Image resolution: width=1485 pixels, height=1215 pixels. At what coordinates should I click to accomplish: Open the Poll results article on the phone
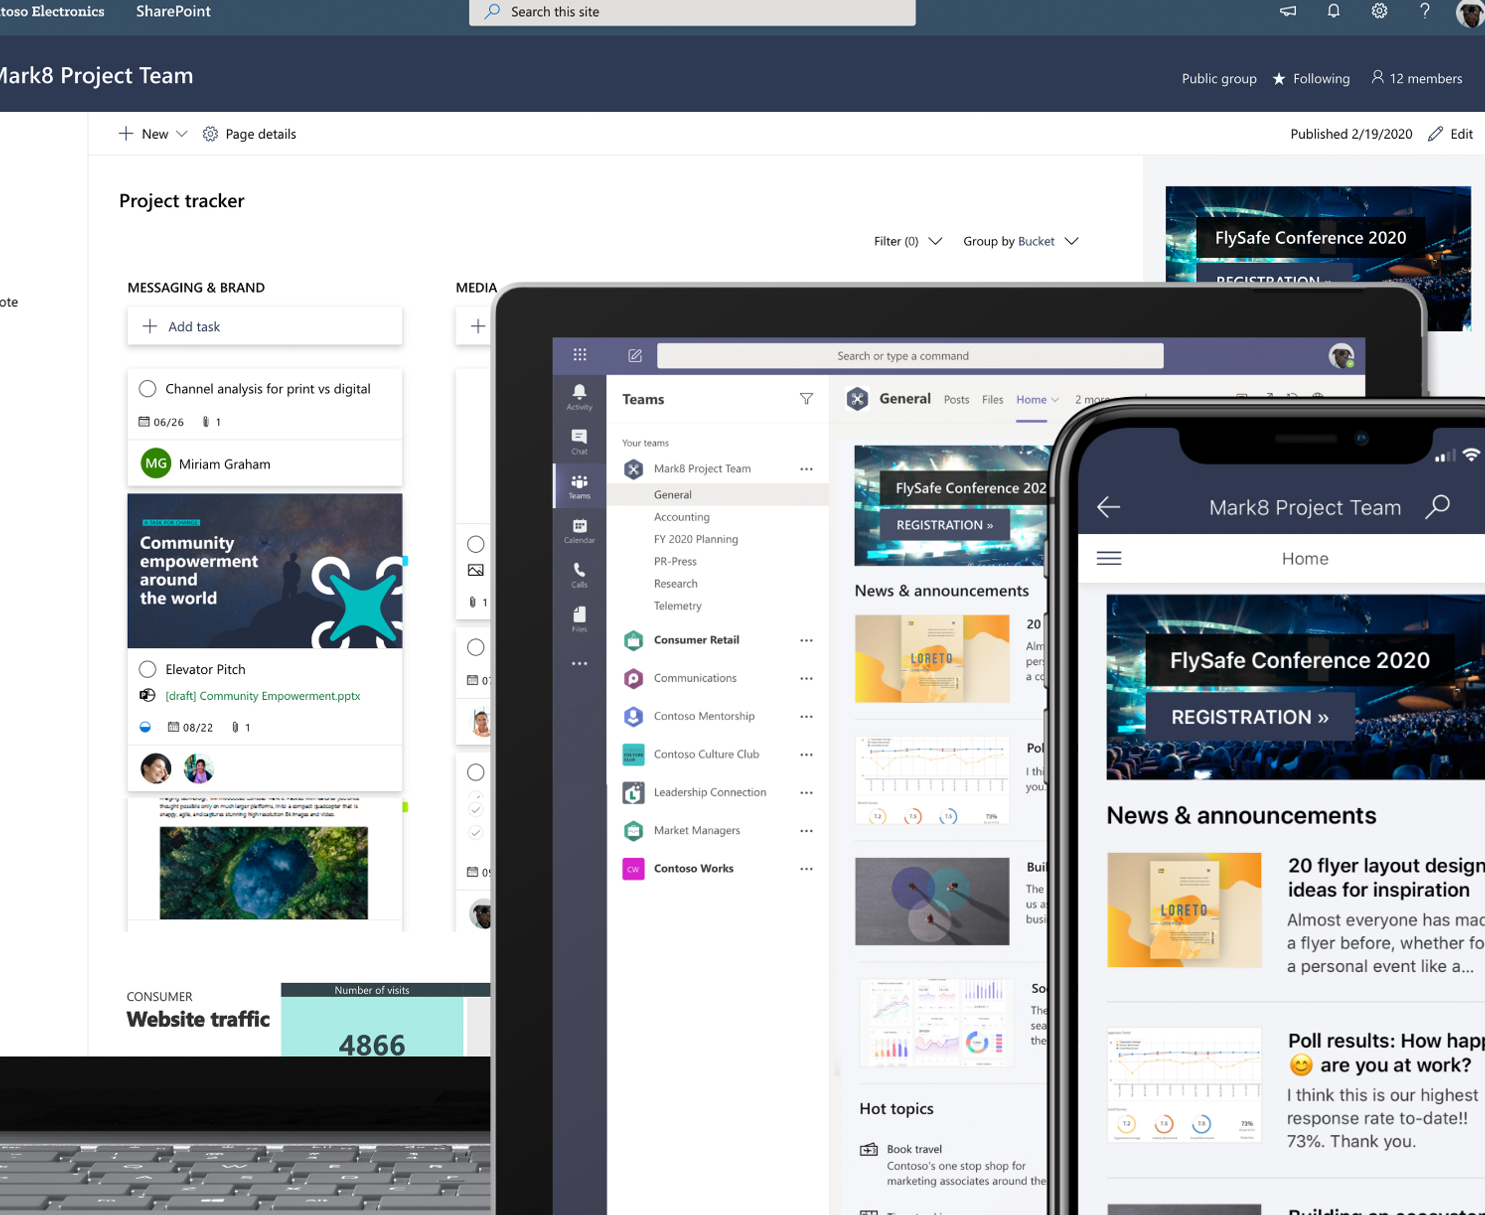click(1386, 1052)
